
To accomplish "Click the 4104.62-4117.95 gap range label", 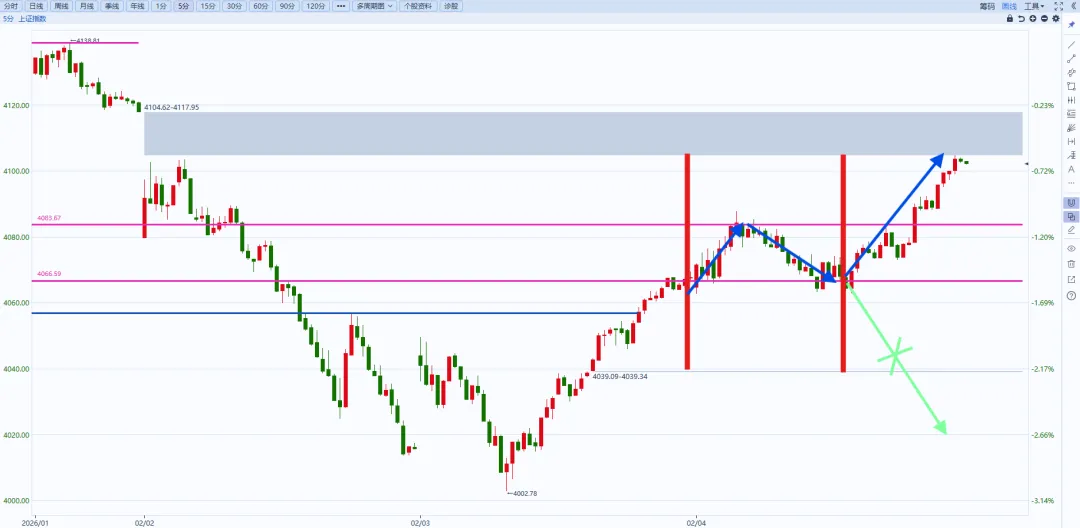I will tap(172, 107).
